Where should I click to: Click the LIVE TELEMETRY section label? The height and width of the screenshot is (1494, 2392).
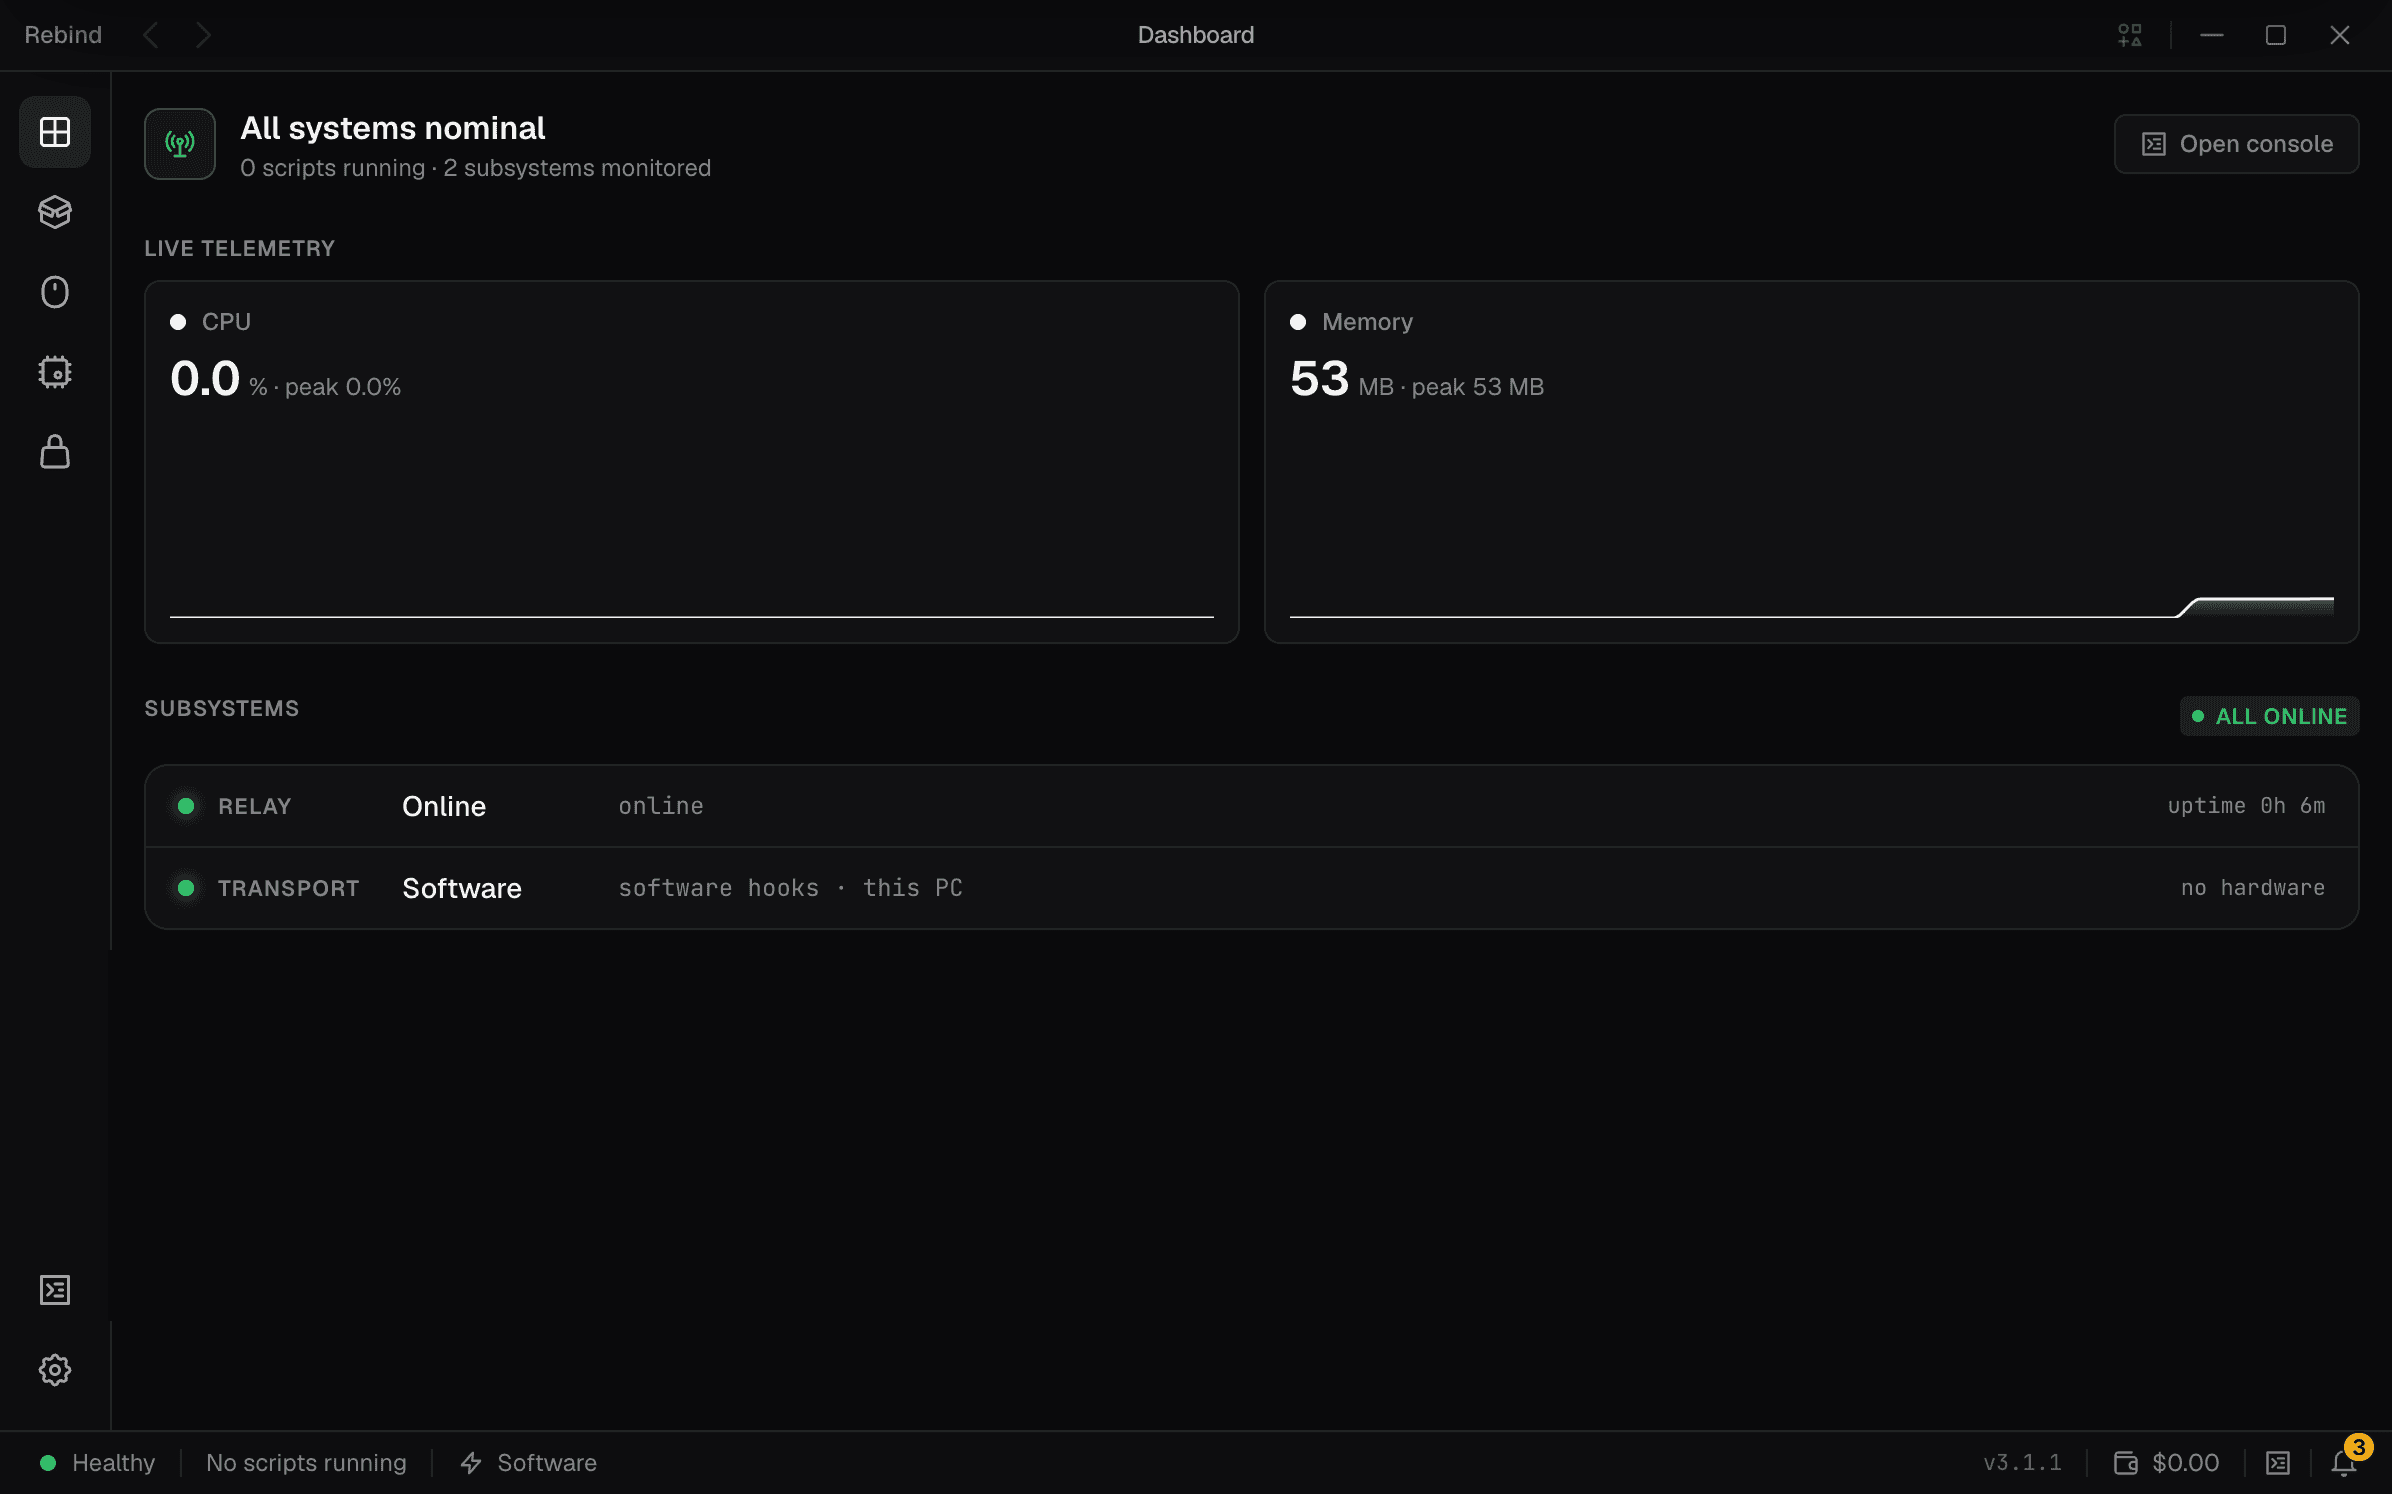239,248
